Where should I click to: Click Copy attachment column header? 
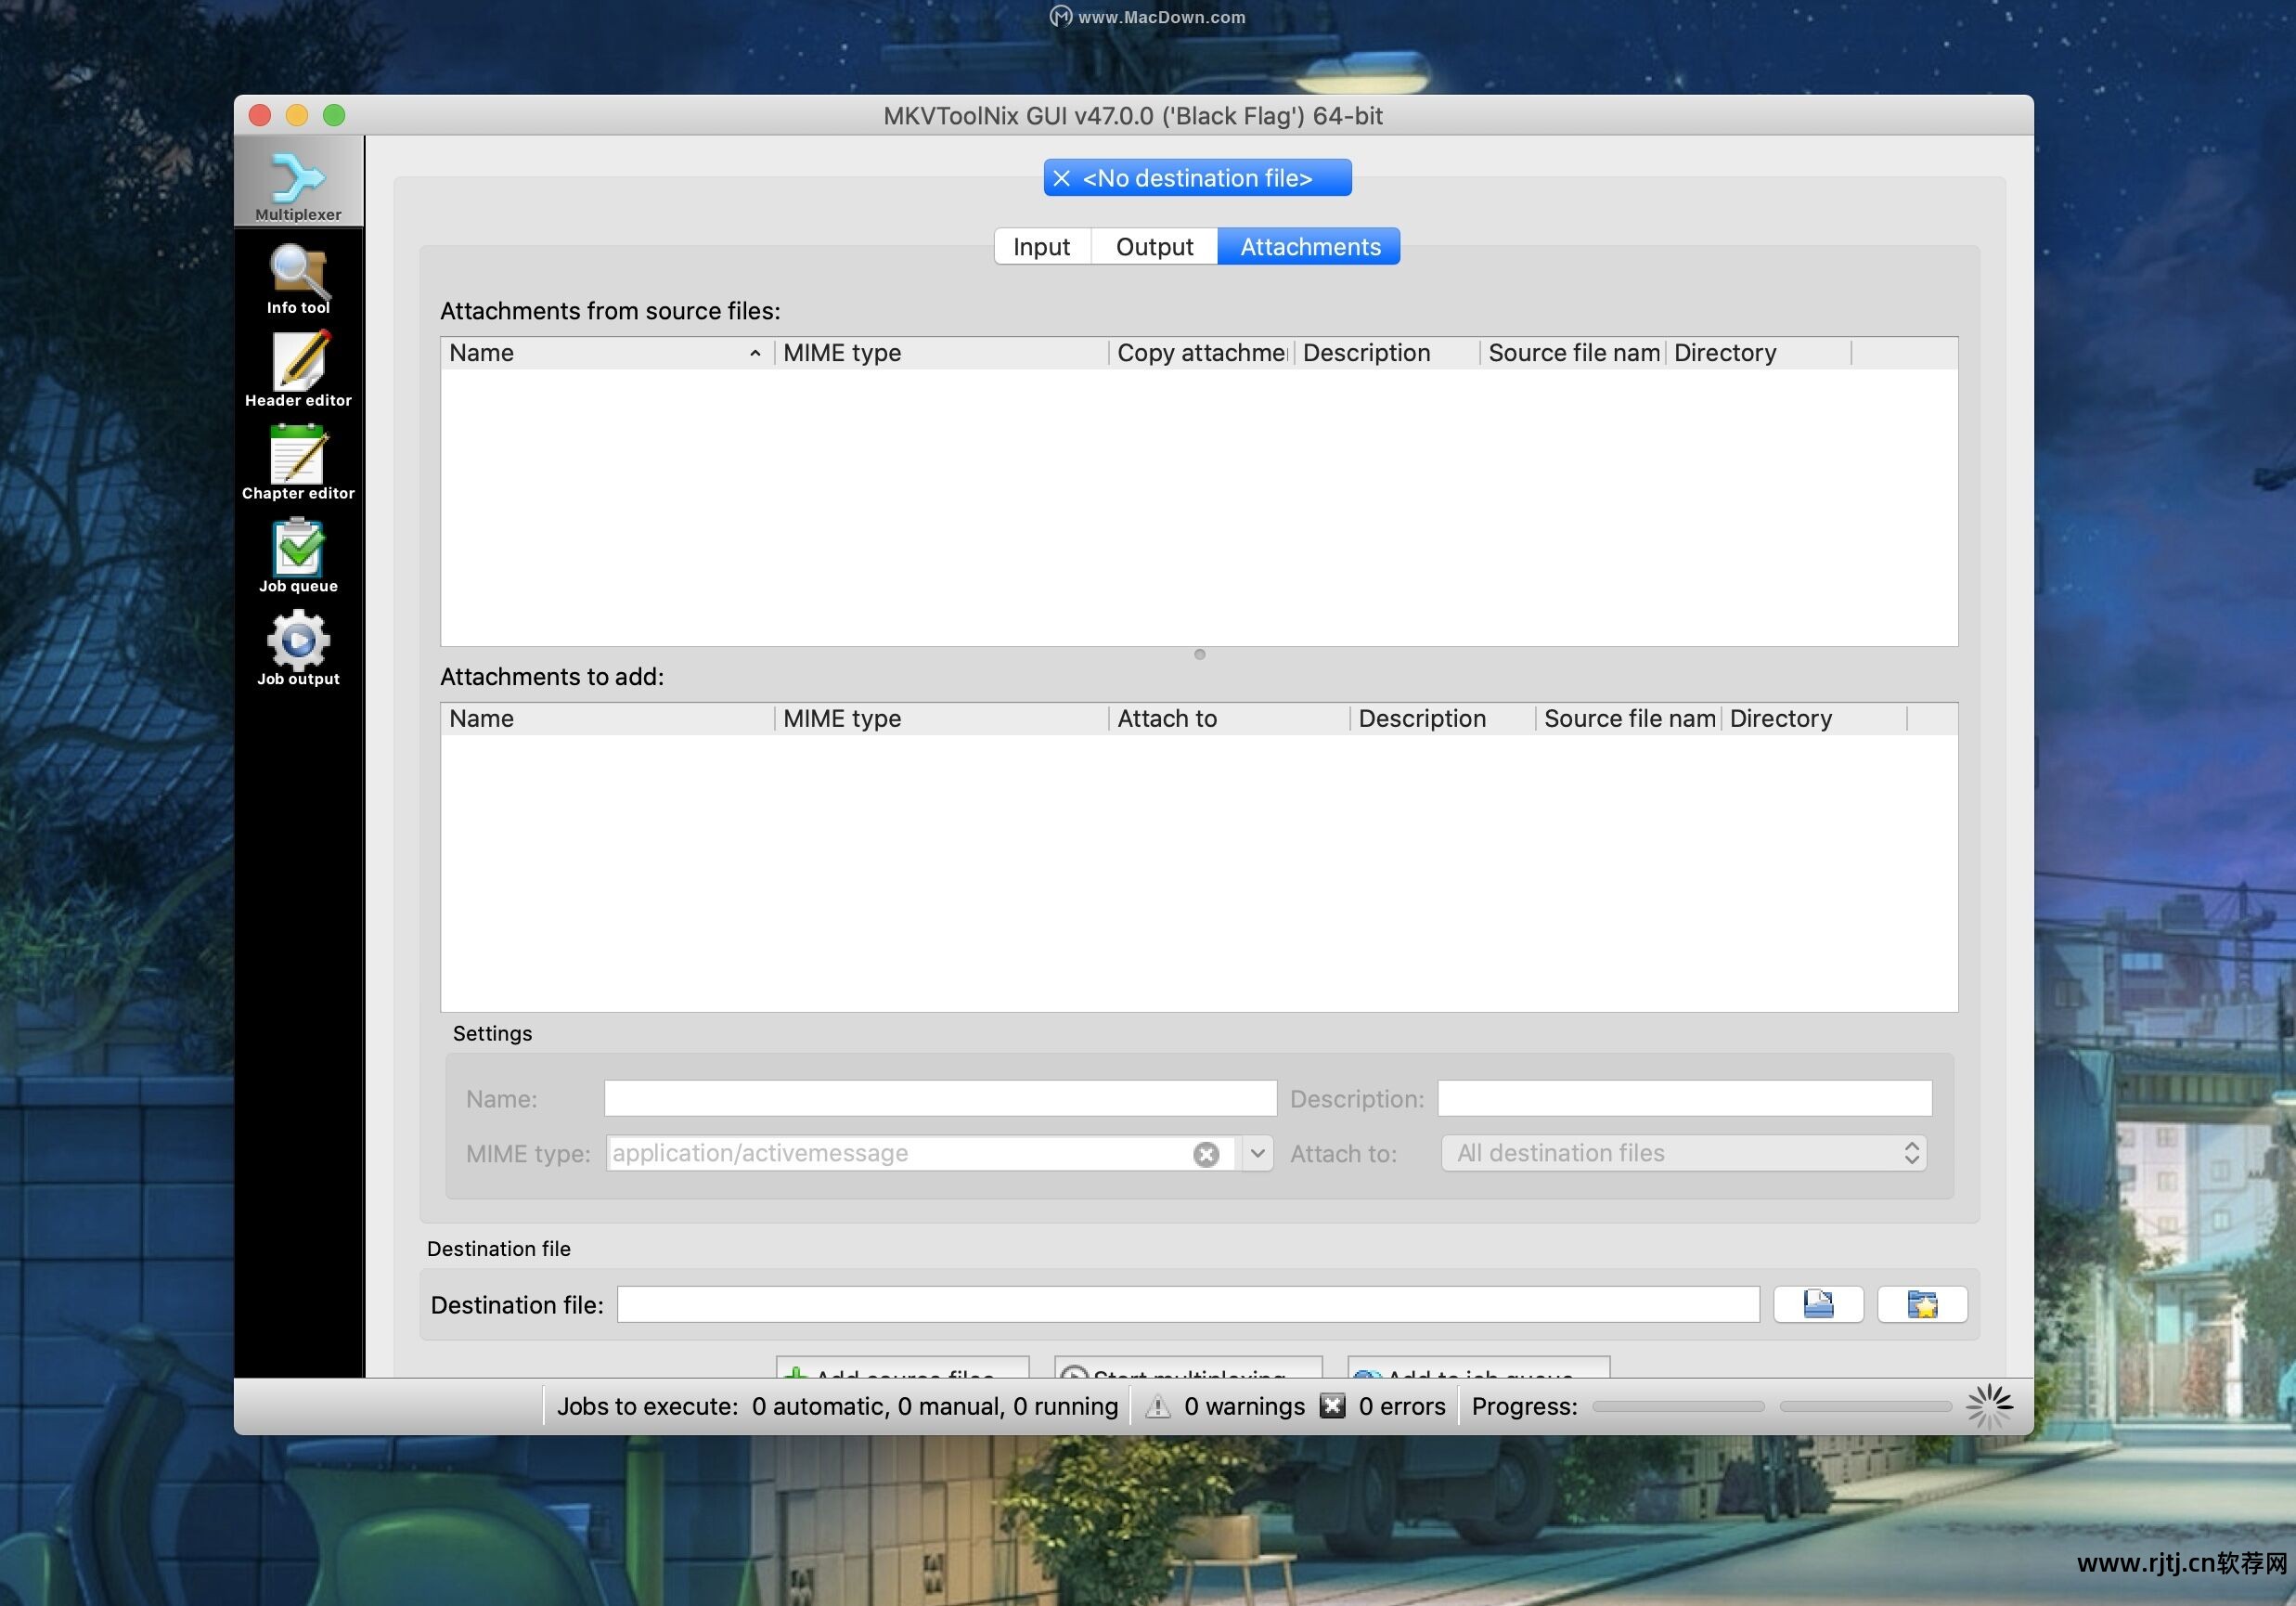(1201, 353)
